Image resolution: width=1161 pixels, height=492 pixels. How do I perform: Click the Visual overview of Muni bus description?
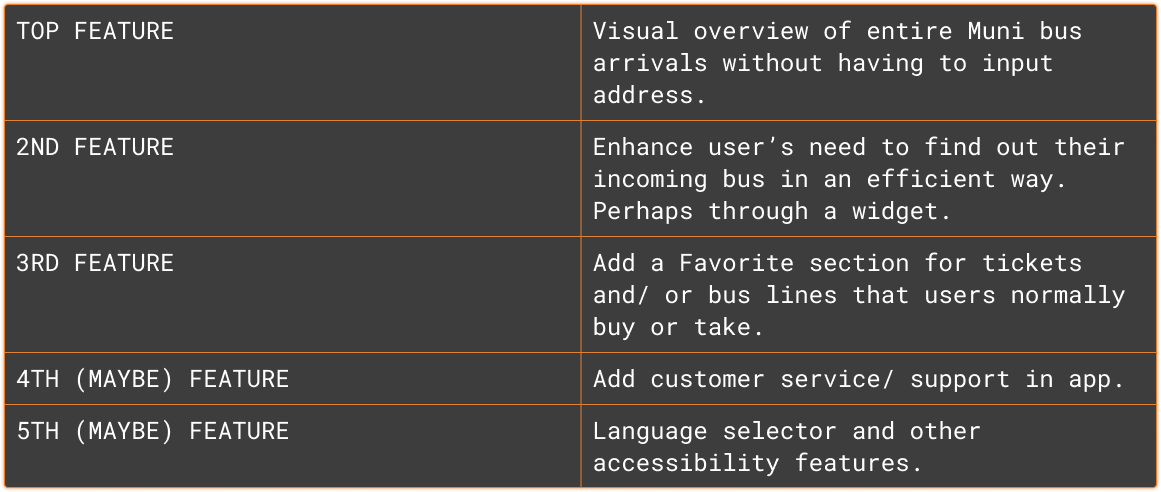click(869, 63)
